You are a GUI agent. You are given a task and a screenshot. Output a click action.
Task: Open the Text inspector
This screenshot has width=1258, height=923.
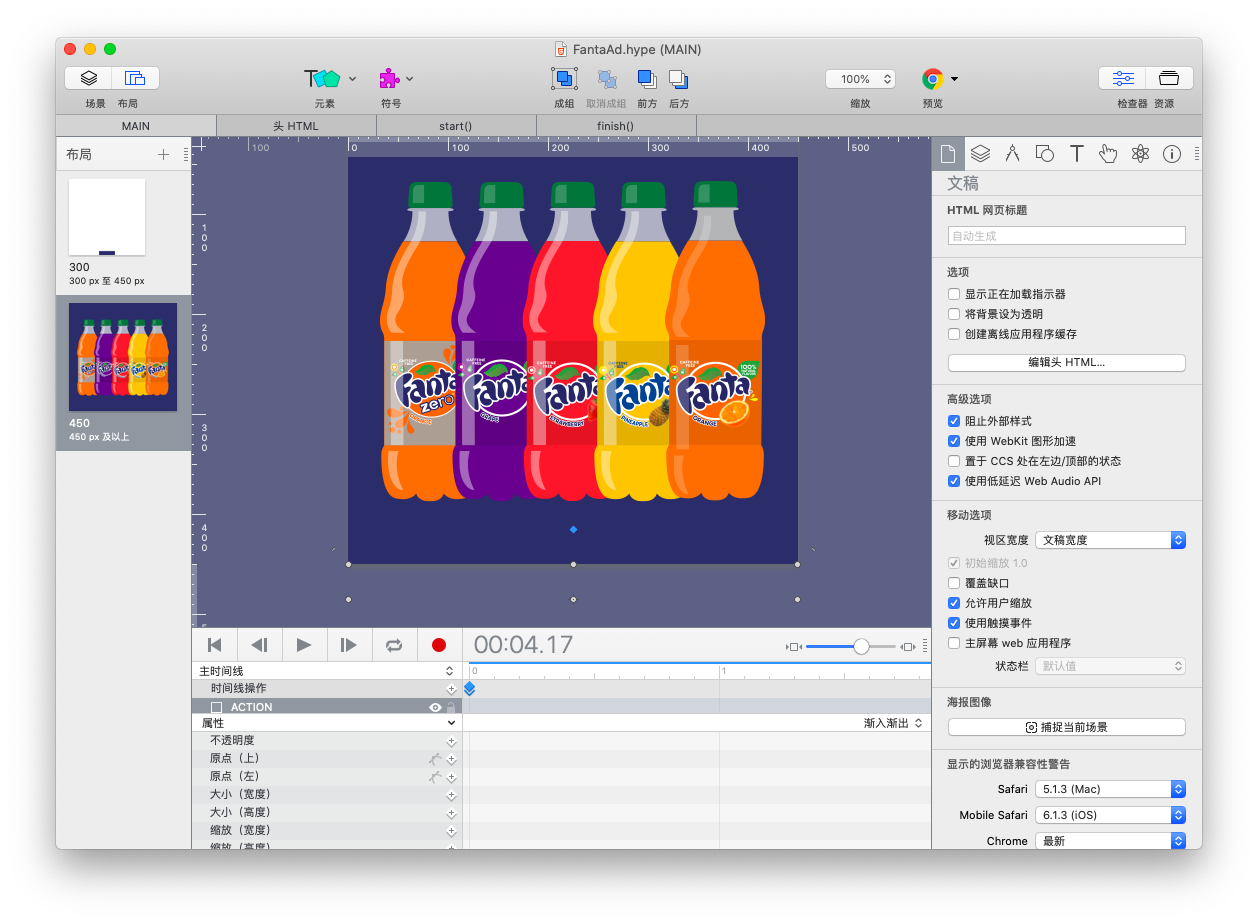pos(1076,153)
